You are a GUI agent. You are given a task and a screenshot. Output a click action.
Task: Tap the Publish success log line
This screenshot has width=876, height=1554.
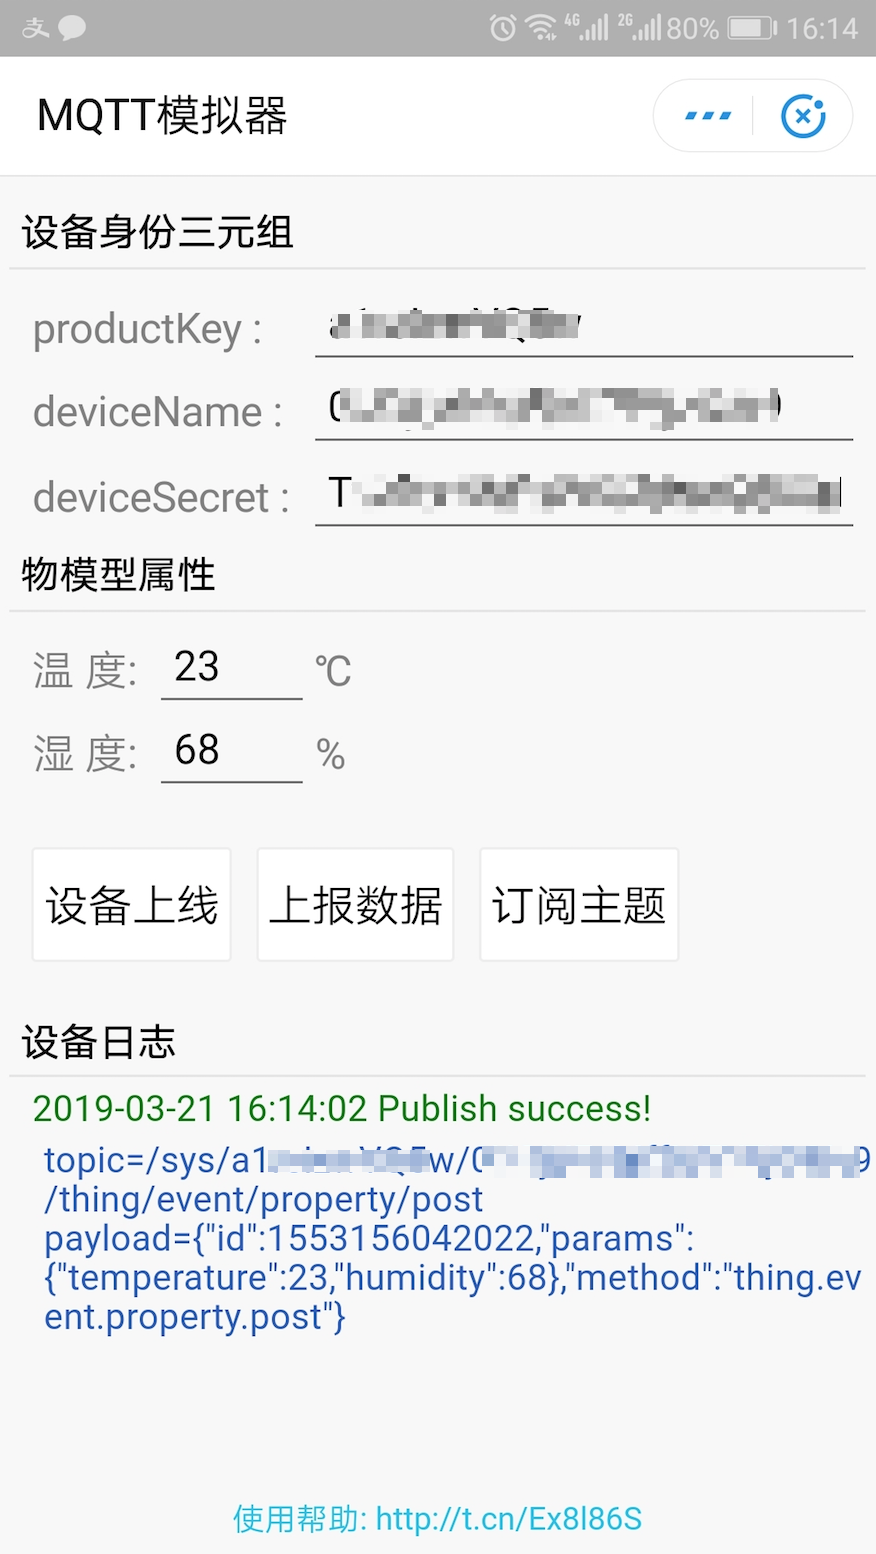tap(342, 1109)
